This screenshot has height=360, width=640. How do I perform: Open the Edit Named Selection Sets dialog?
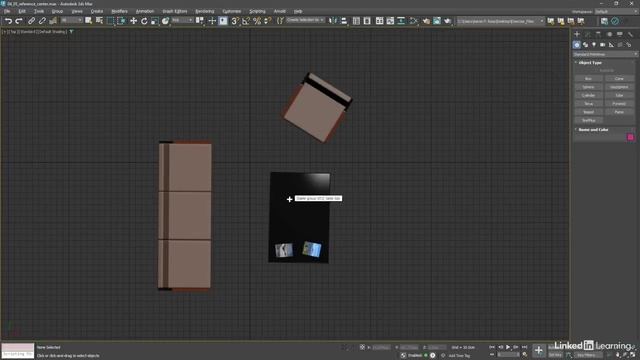pyautogui.click(x=280, y=21)
